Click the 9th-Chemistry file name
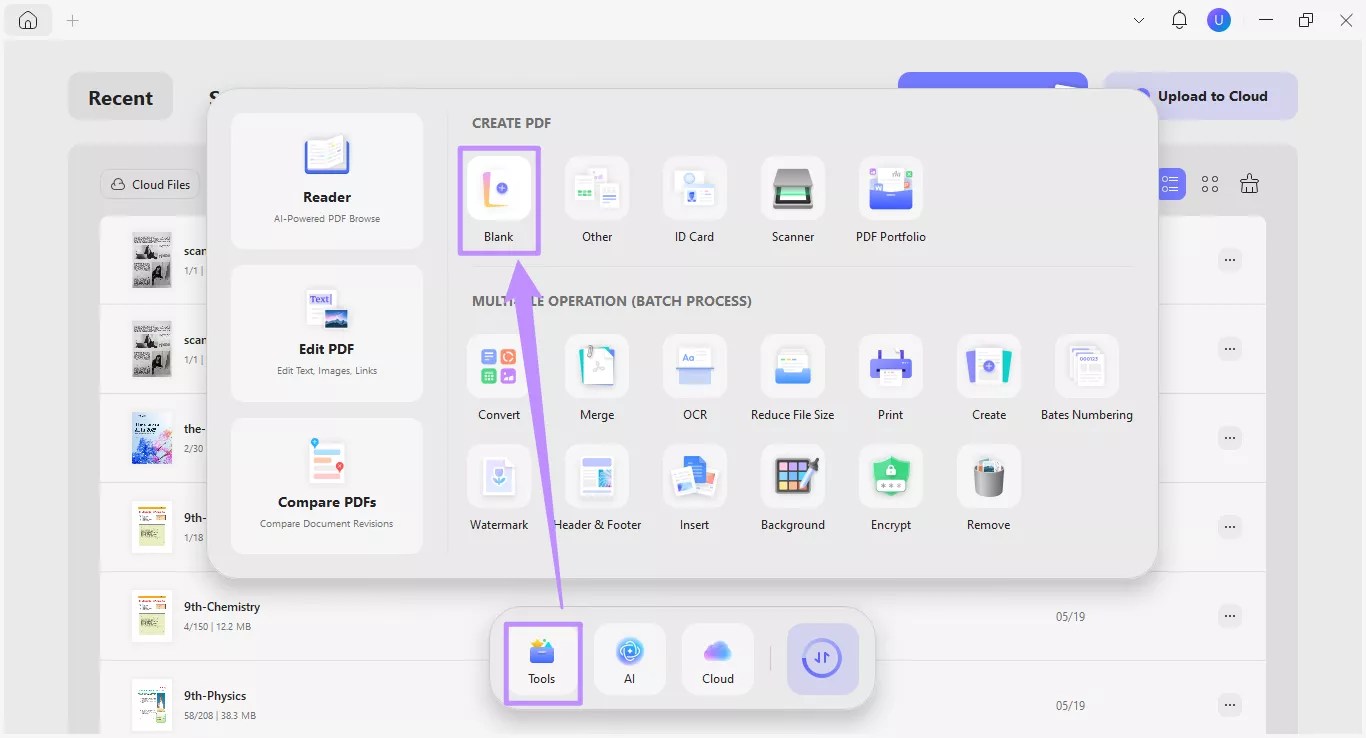The width and height of the screenshot is (1366, 738). coord(222,607)
